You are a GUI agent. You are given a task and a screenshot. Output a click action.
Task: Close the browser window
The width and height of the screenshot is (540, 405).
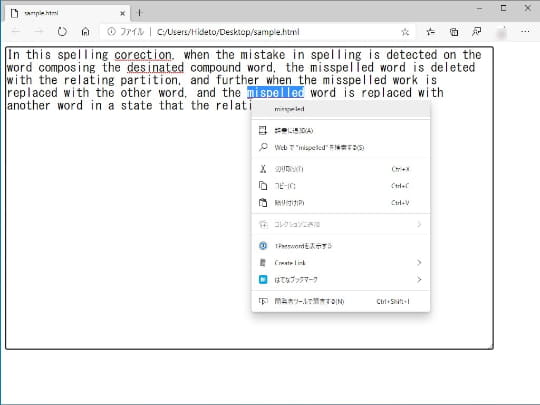pos(527,8)
